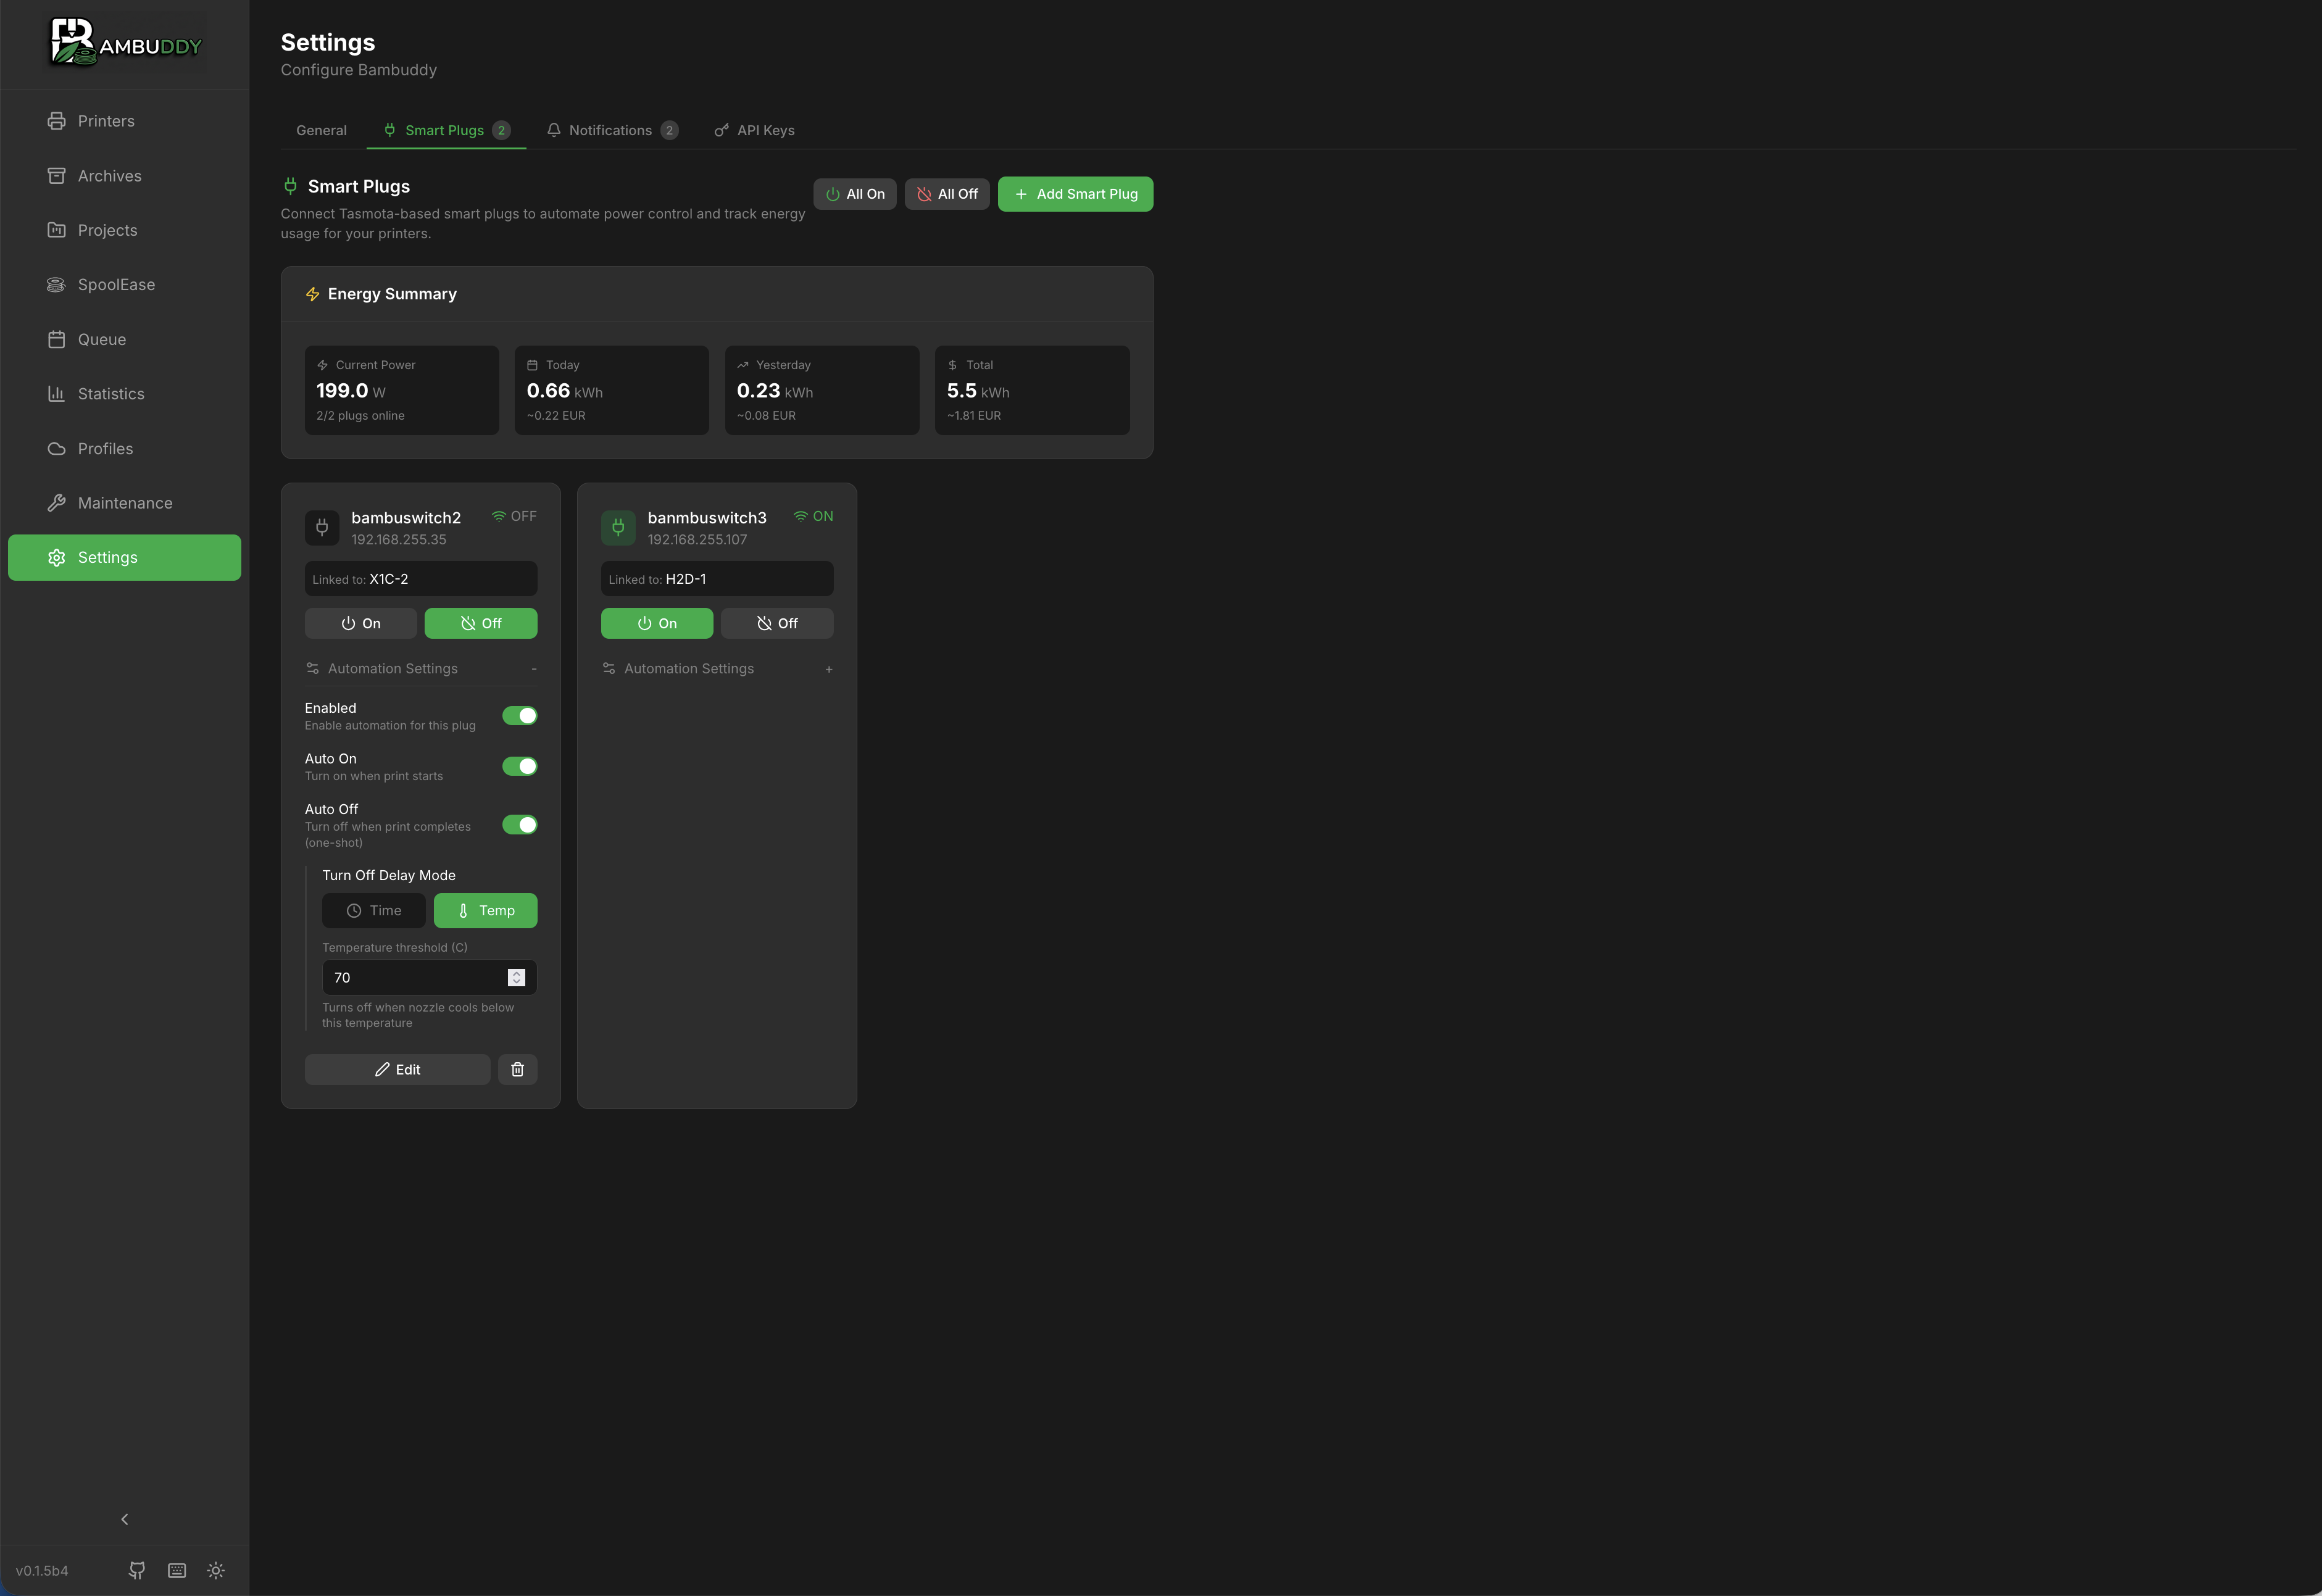The width and height of the screenshot is (2322, 1596).
Task: Select the Time delay mode
Action: 374,910
